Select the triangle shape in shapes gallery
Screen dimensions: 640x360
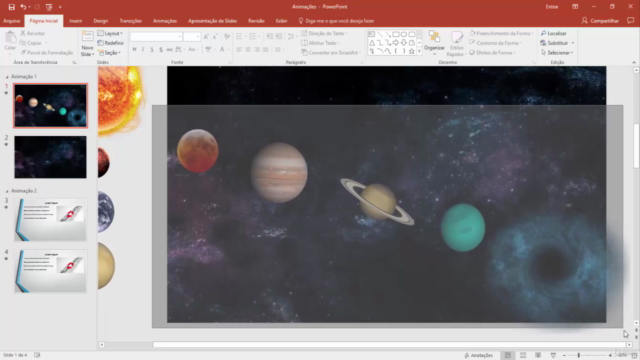click(x=371, y=43)
